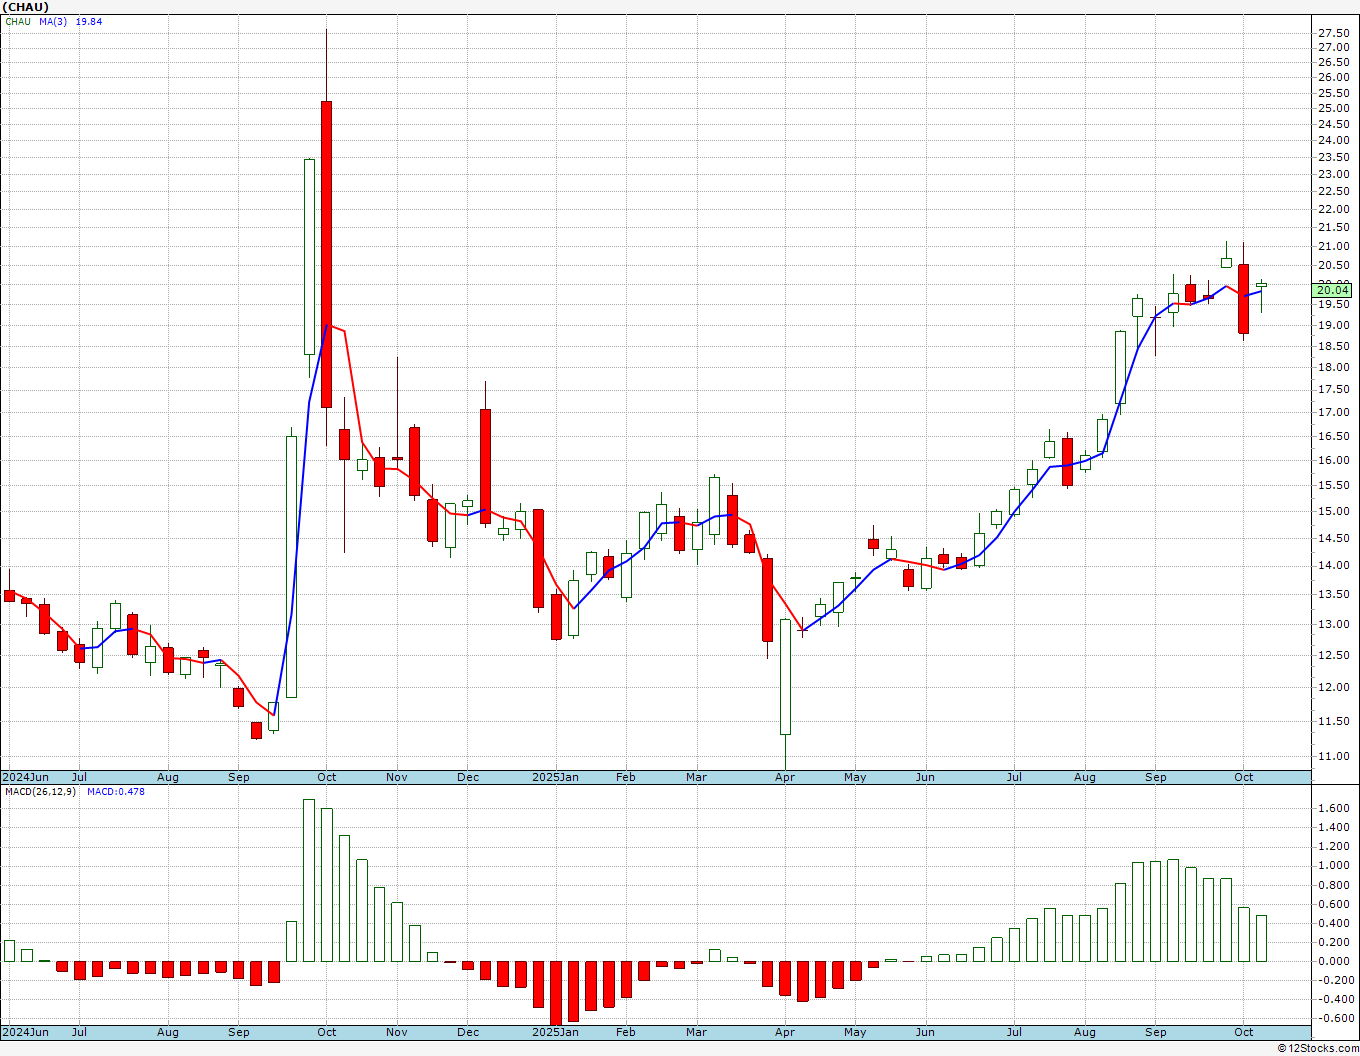The image size is (1360, 1056).
Task: Select 1.000 on the MACD axis
Action: 1333,866
